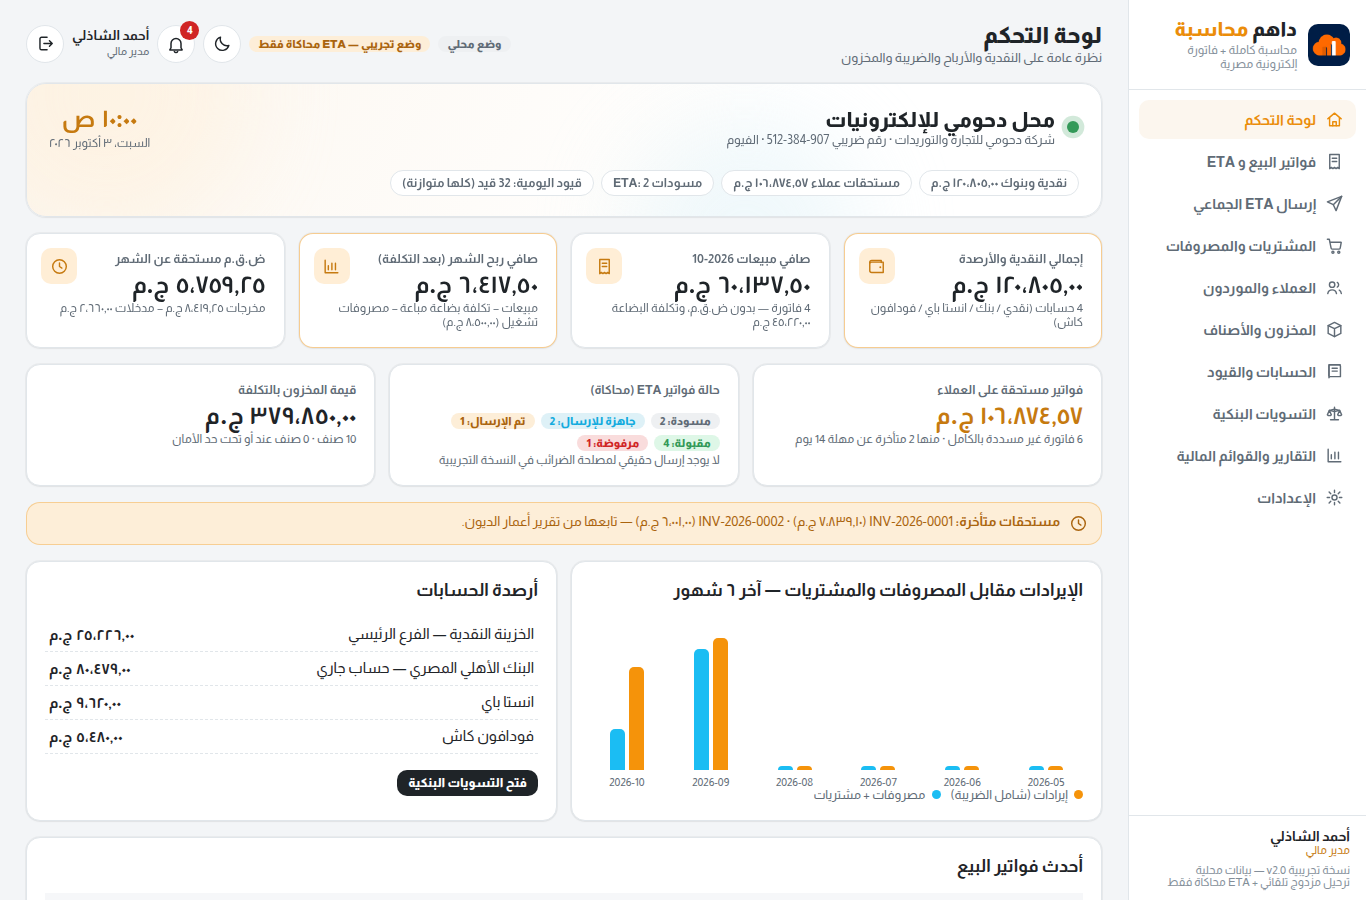The image size is (1366, 900).
Task: Click the فتح التسويات البنكية button
Action: pos(467,783)
